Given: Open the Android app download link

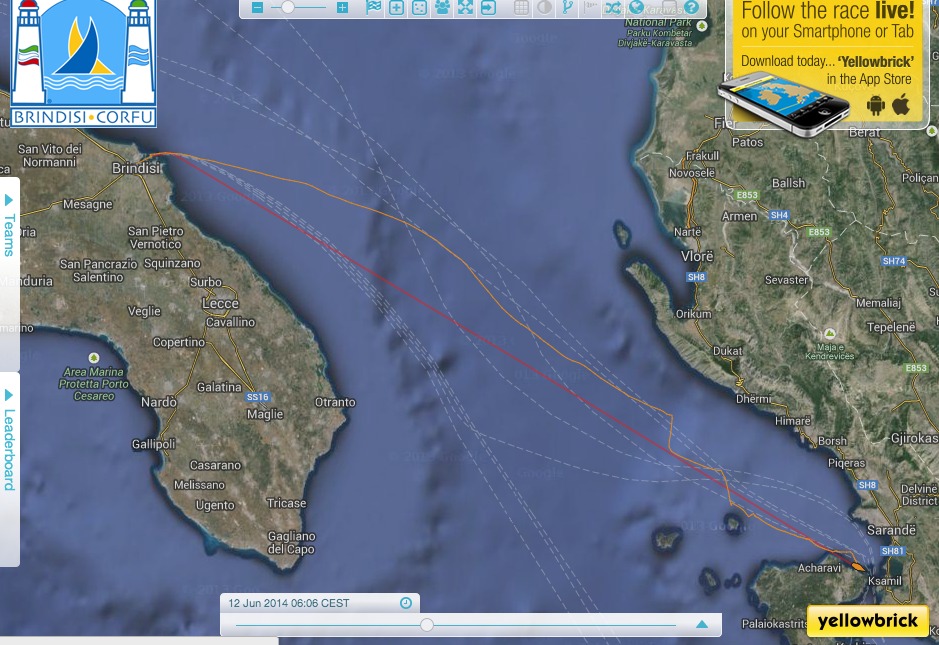Looking at the screenshot, I should [876, 105].
